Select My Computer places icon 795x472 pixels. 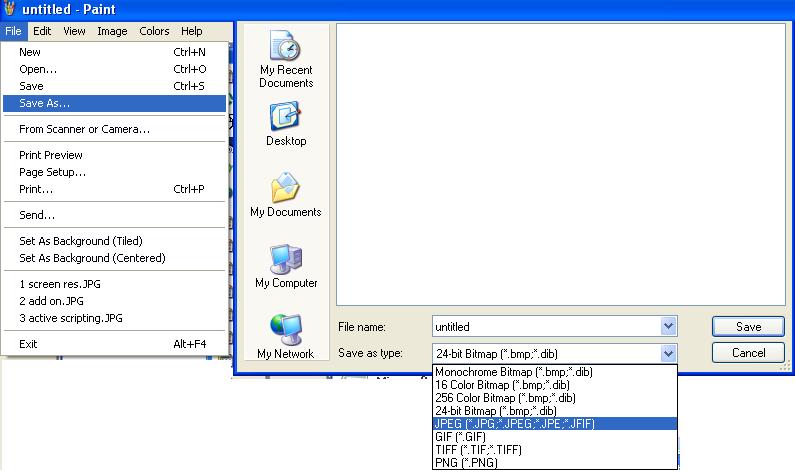pos(286,260)
